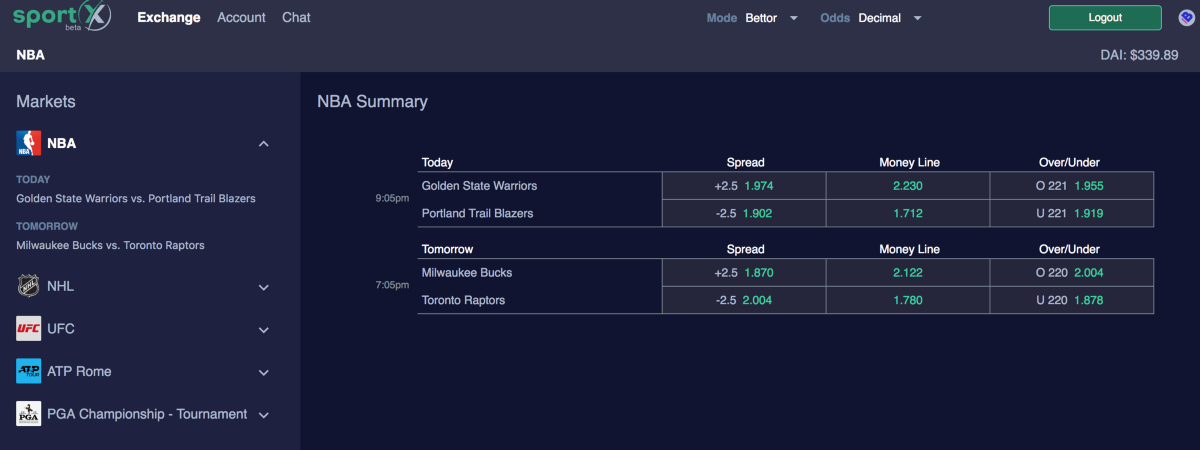Click the NBA title in the header bar
The height and width of the screenshot is (450, 1200).
[30, 55]
